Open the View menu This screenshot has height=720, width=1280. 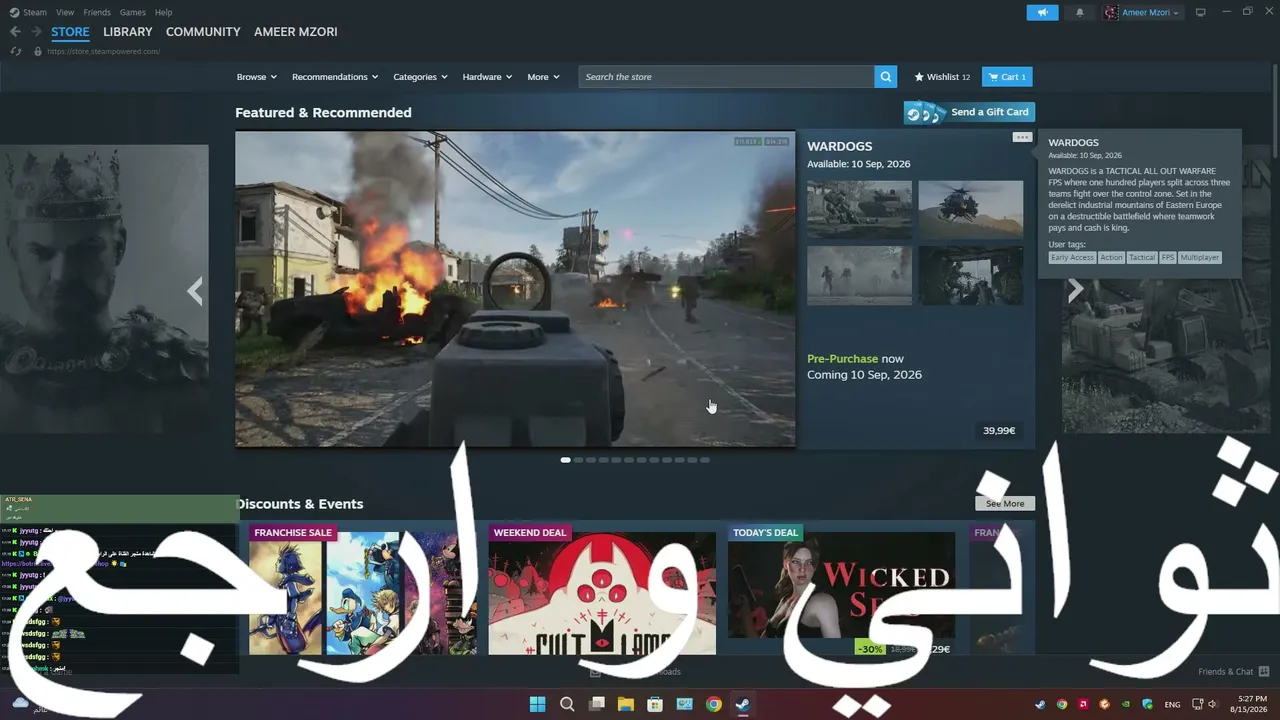click(65, 12)
